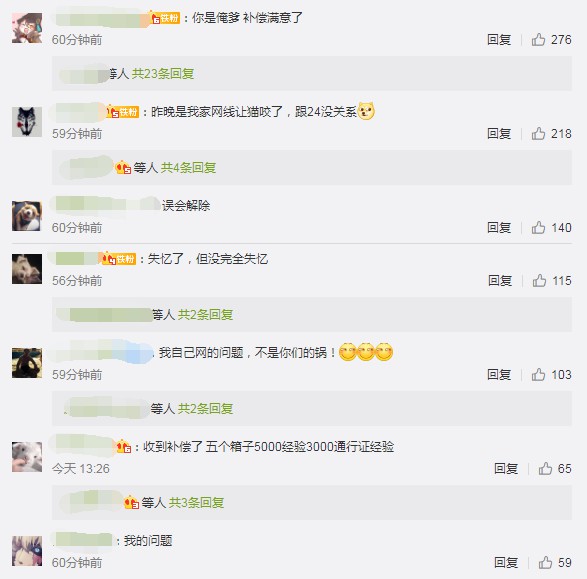
Task: Expand the 共23条回复 thread
Action: 163,74
